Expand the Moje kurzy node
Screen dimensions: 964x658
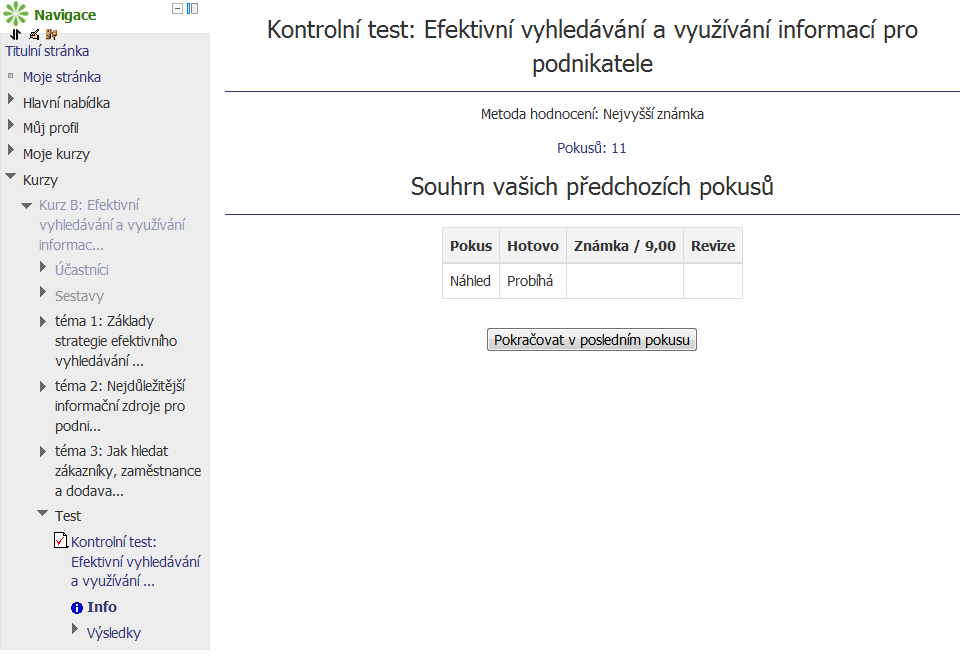tap(10, 150)
